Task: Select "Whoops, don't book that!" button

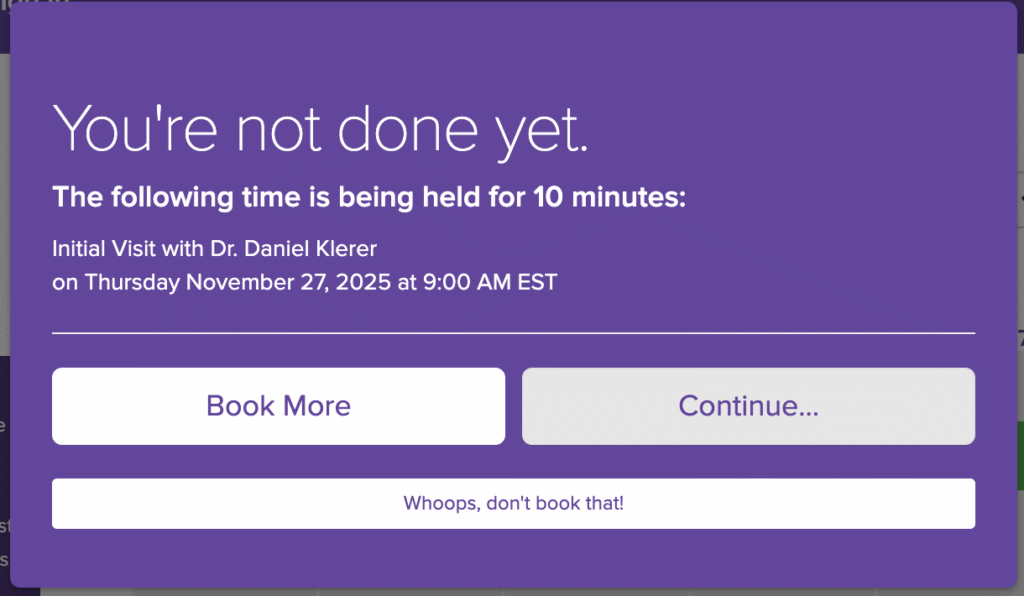Action: [x=513, y=503]
